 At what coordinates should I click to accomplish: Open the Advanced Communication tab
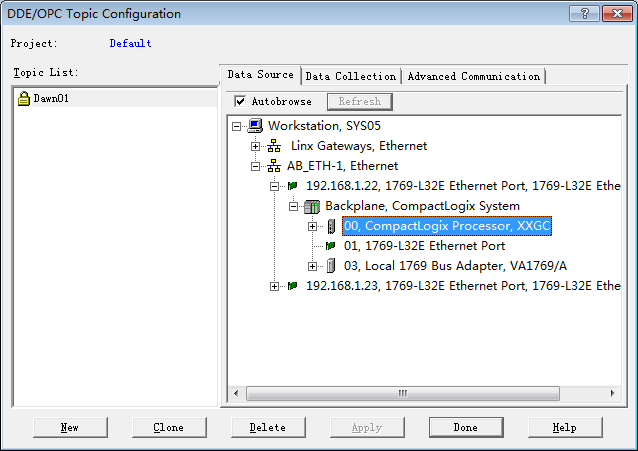[474, 77]
